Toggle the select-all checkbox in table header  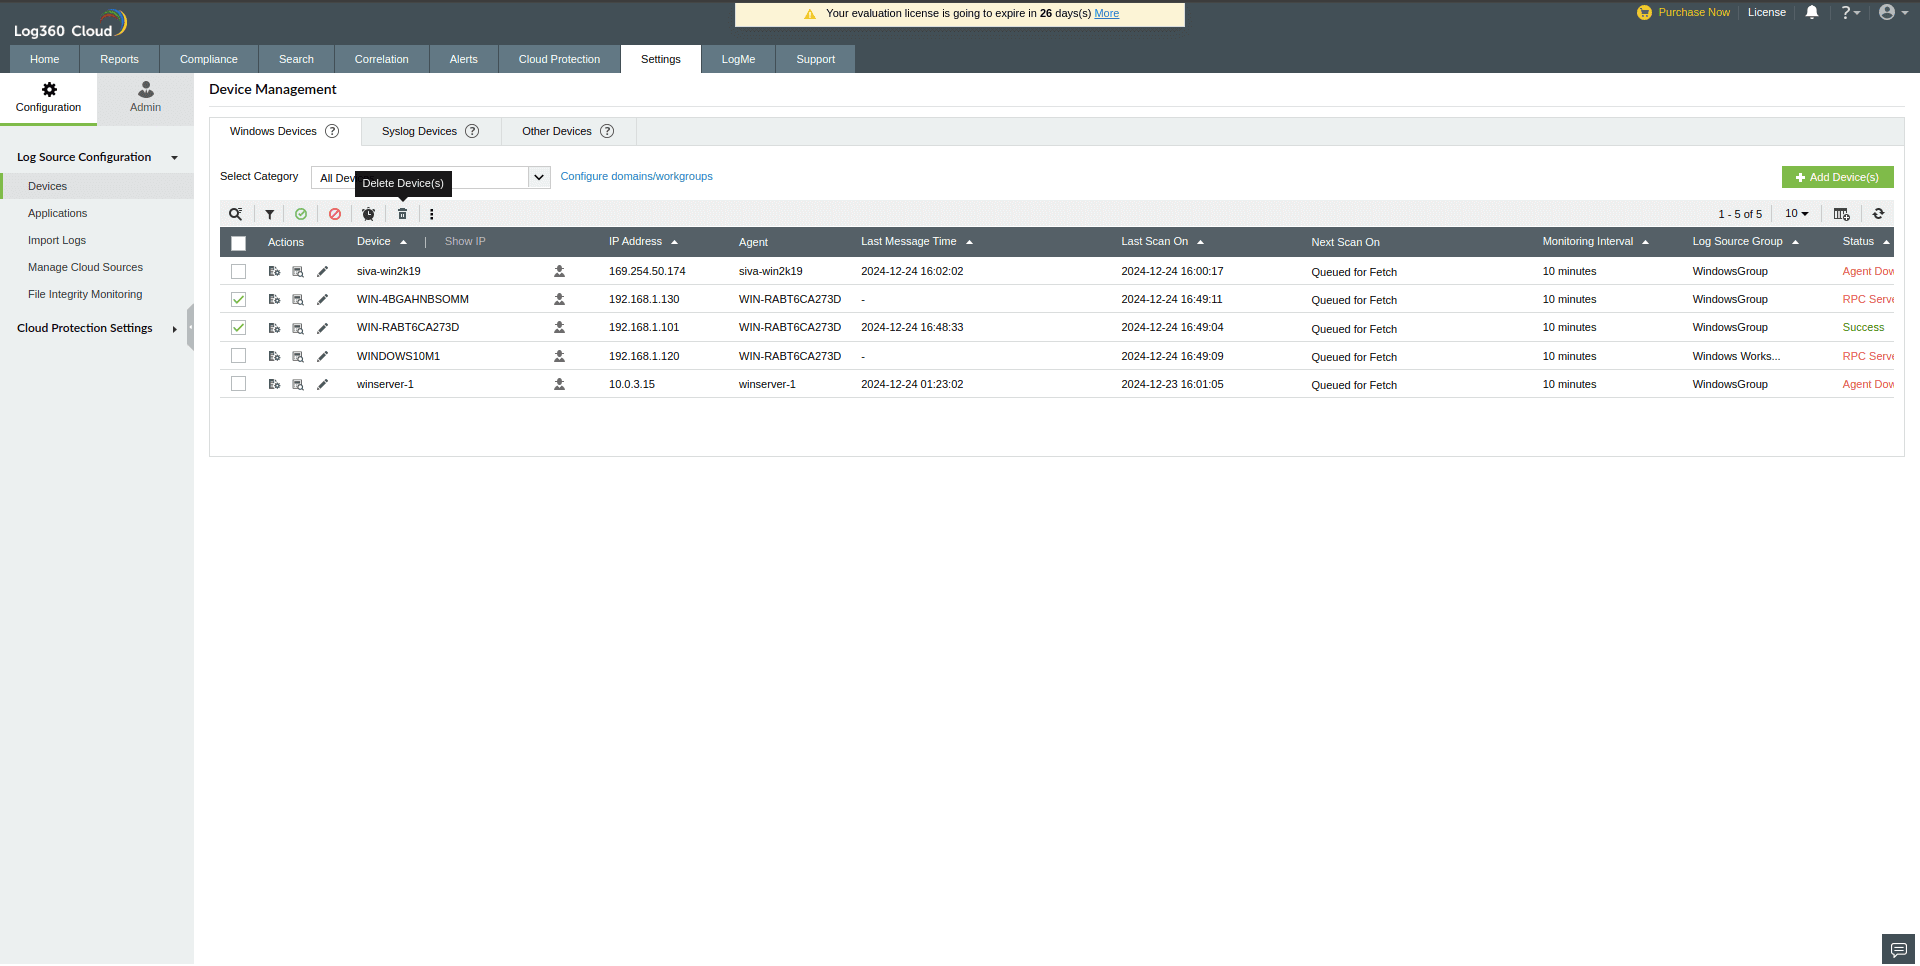click(238, 243)
